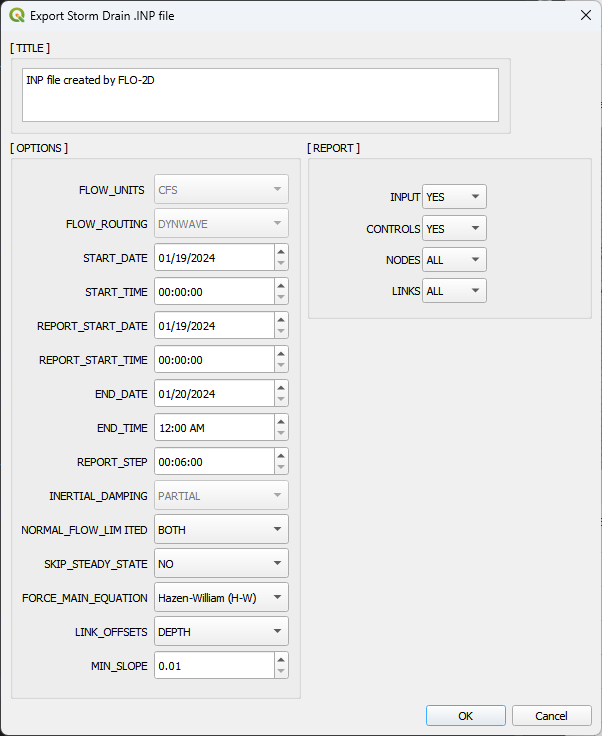
Task: Decrease END_DATE with down arrow
Action: pyautogui.click(x=281, y=400)
